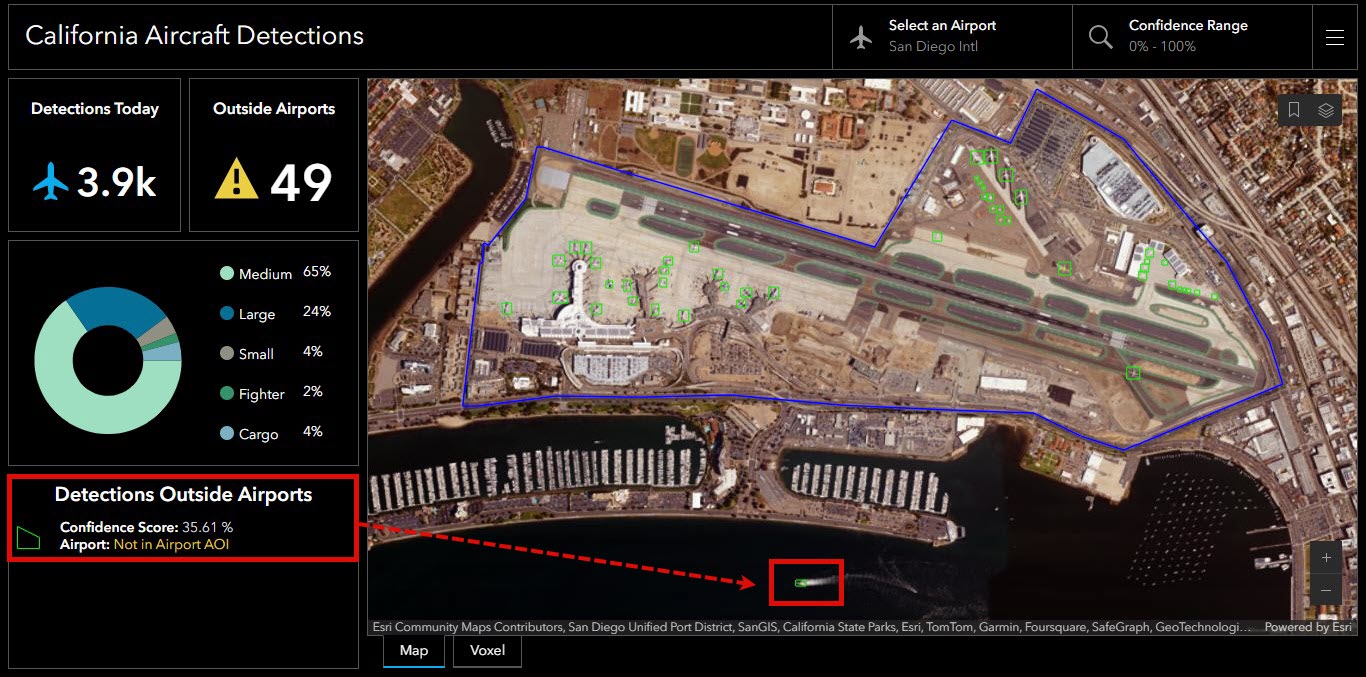This screenshot has height=677, width=1366.
Task: Zoom out with the minus button
Action: 1326,589
